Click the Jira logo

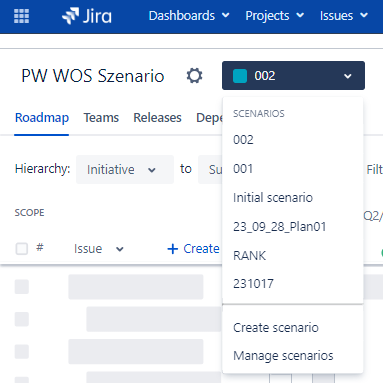click(87, 16)
